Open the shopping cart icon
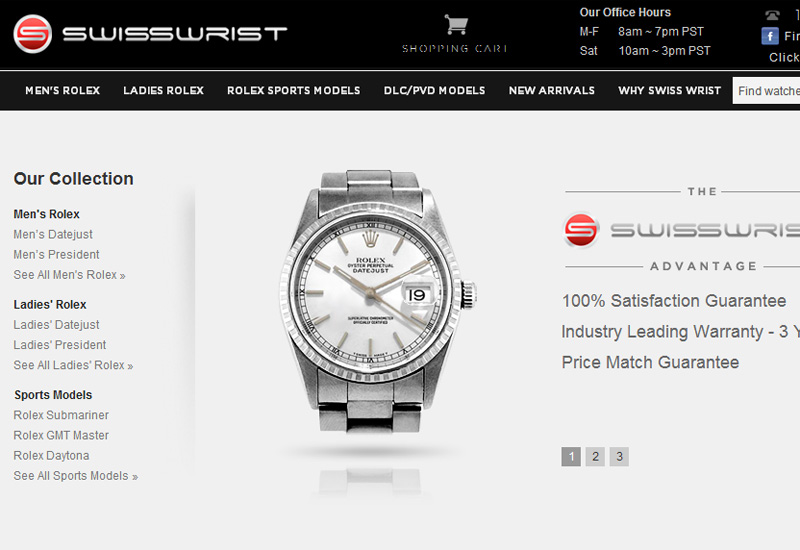Image resolution: width=800 pixels, height=550 pixels. [456, 24]
